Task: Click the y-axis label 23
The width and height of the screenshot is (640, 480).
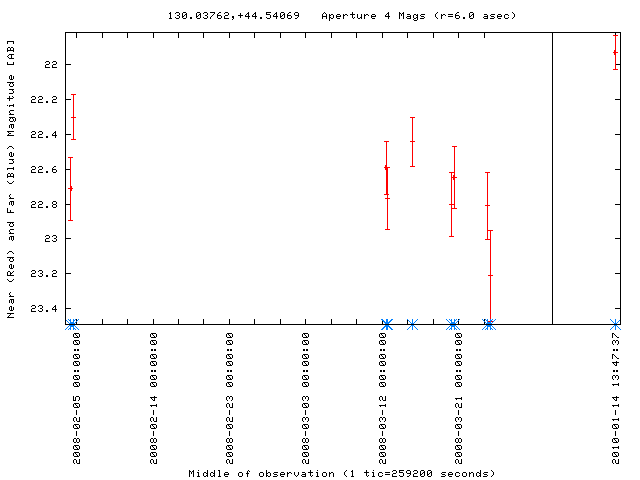Action: tap(51, 238)
